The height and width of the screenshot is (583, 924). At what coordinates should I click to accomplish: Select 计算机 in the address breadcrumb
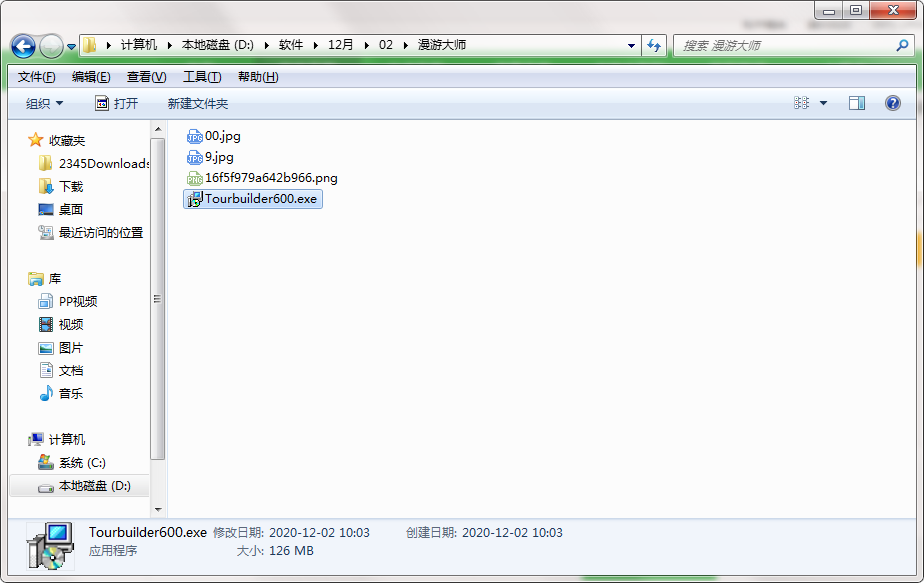tap(139, 45)
